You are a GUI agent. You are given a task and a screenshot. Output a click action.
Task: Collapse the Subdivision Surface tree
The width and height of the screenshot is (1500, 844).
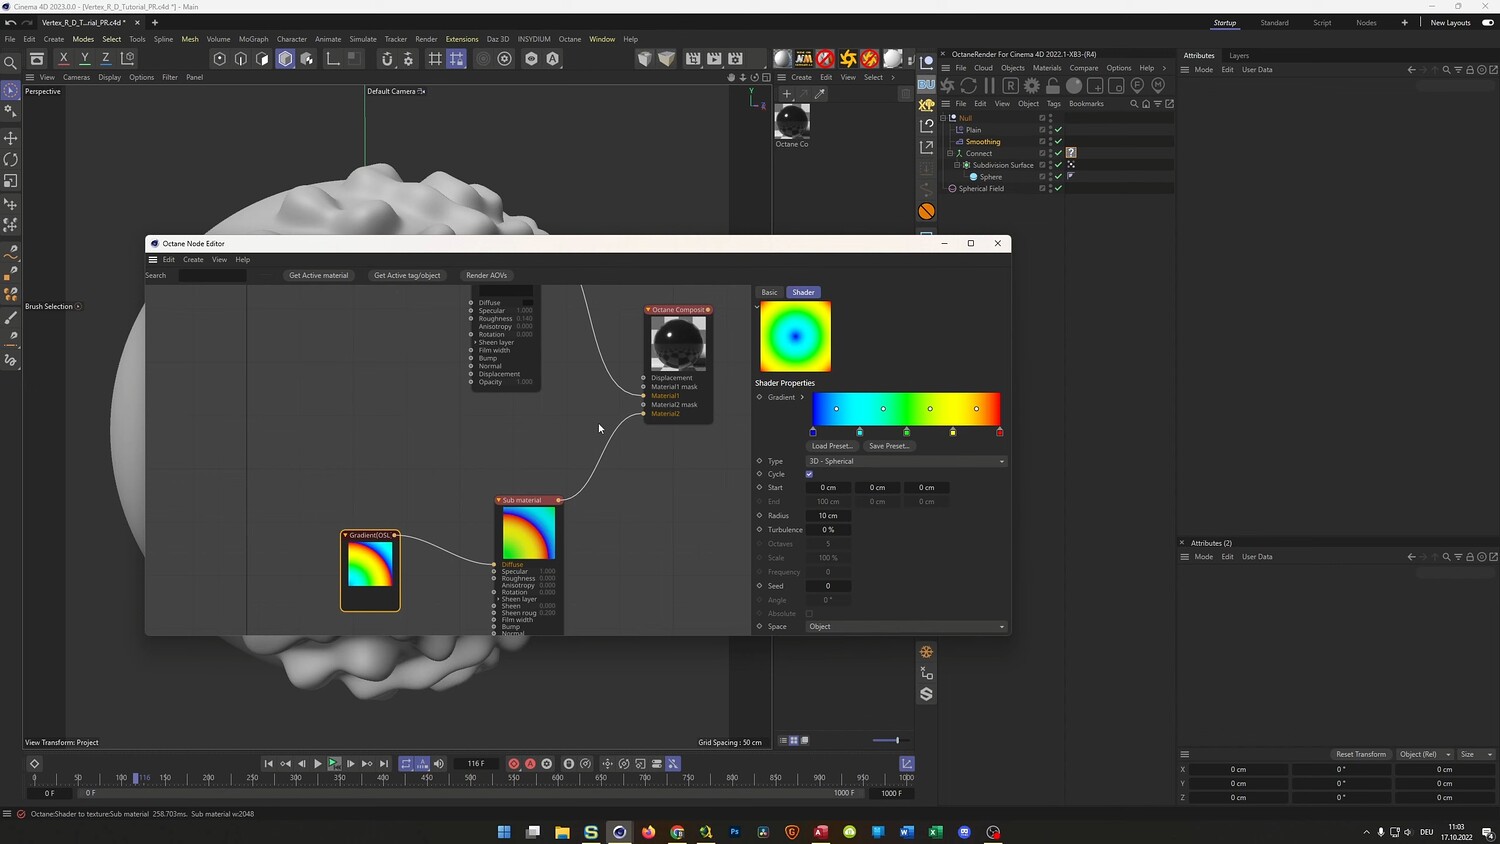pyautogui.click(x=957, y=165)
